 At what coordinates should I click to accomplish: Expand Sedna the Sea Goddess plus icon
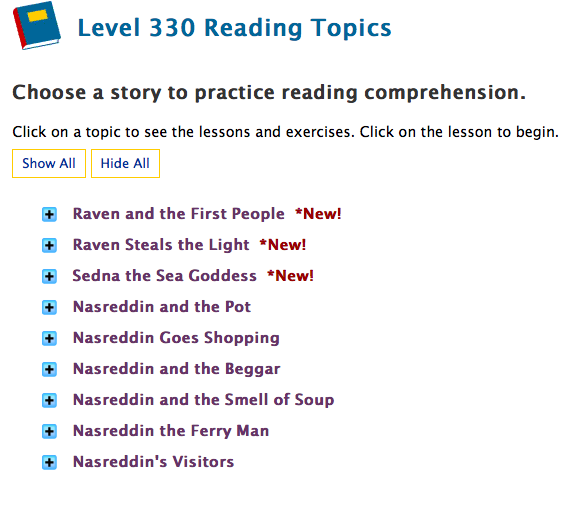(x=49, y=277)
